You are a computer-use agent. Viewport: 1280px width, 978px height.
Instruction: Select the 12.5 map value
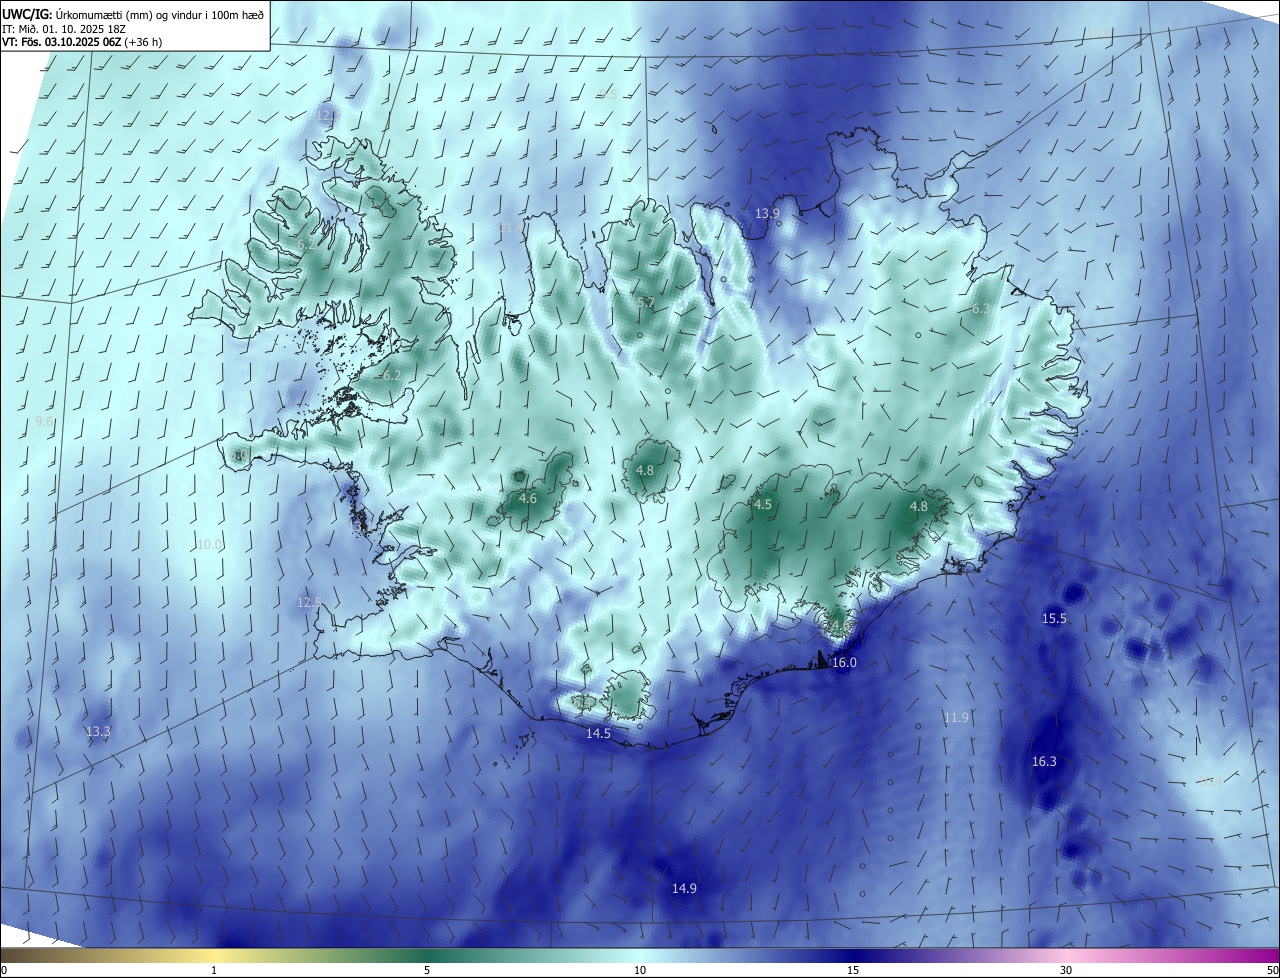pos(310,602)
